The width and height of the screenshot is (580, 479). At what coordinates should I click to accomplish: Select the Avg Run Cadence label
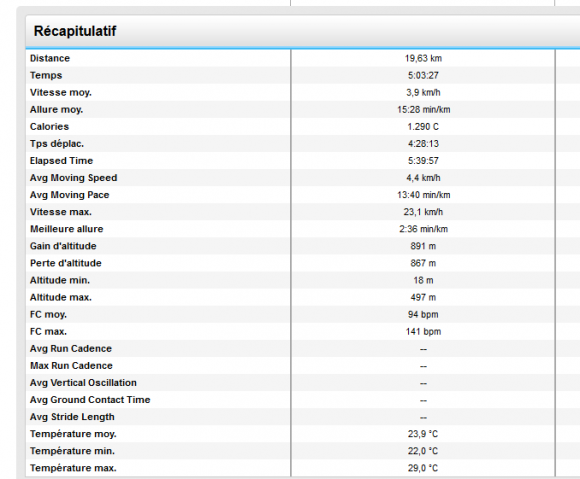pyautogui.click(x=71, y=348)
